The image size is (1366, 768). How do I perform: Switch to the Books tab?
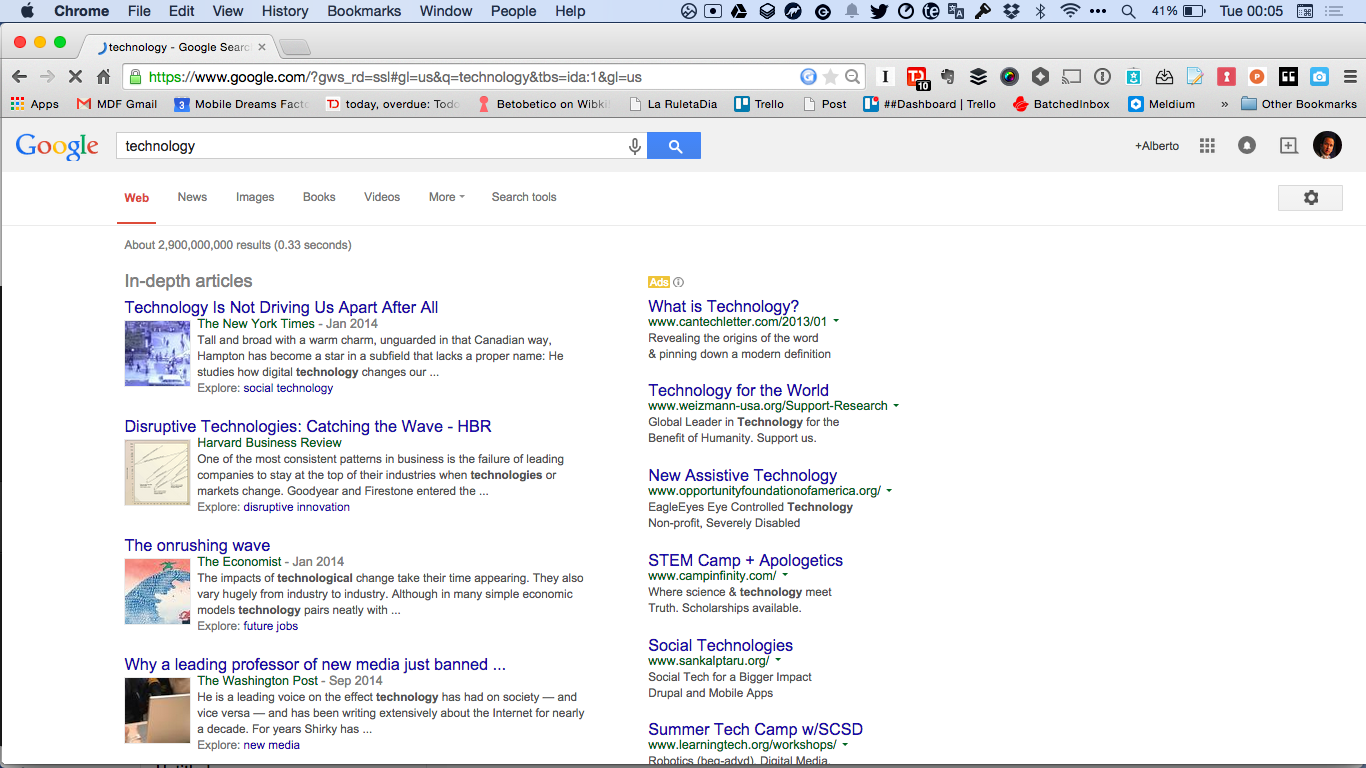[319, 197]
